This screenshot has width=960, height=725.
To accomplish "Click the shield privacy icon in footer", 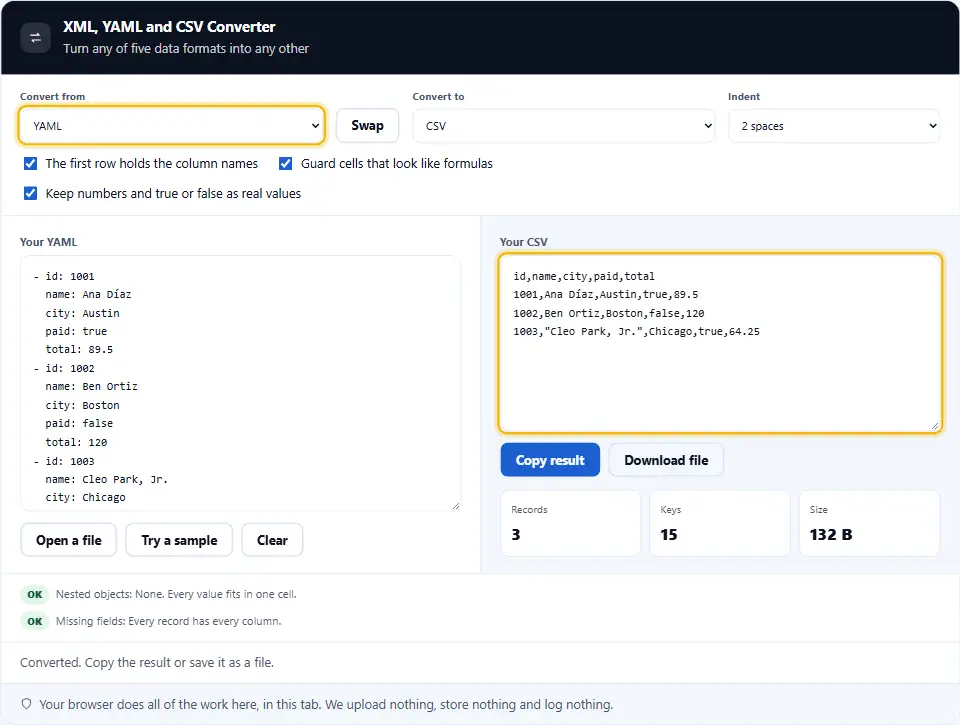I will point(26,704).
